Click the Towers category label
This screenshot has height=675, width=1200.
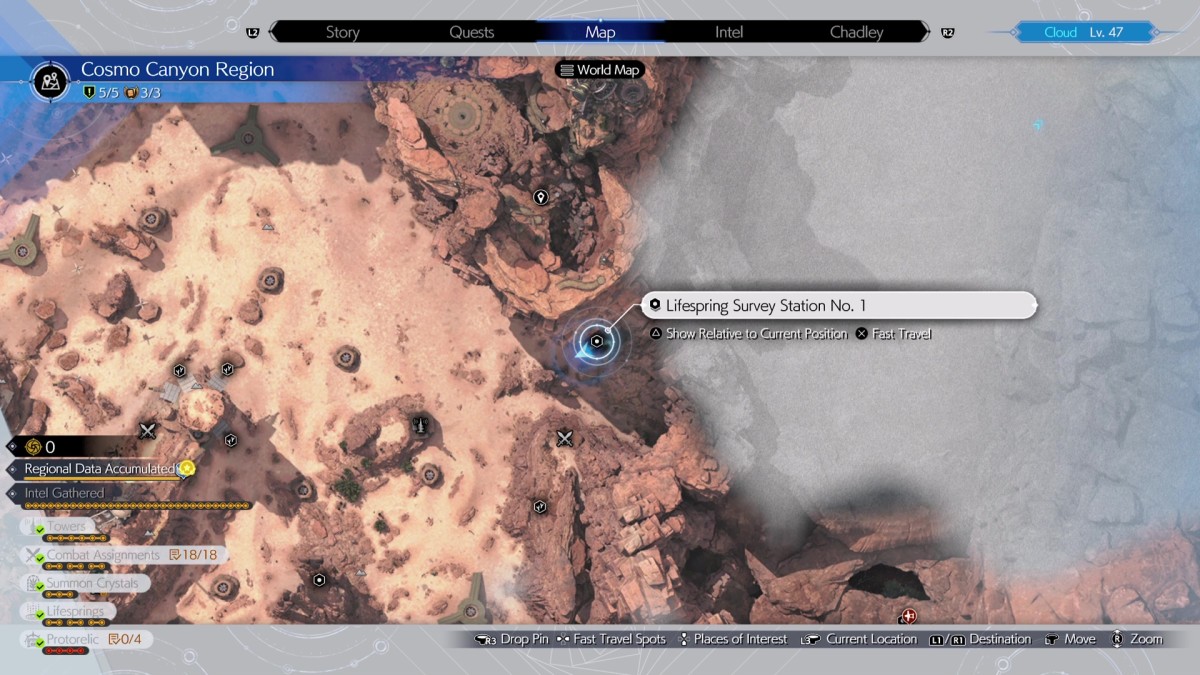(x=66, y=526)
